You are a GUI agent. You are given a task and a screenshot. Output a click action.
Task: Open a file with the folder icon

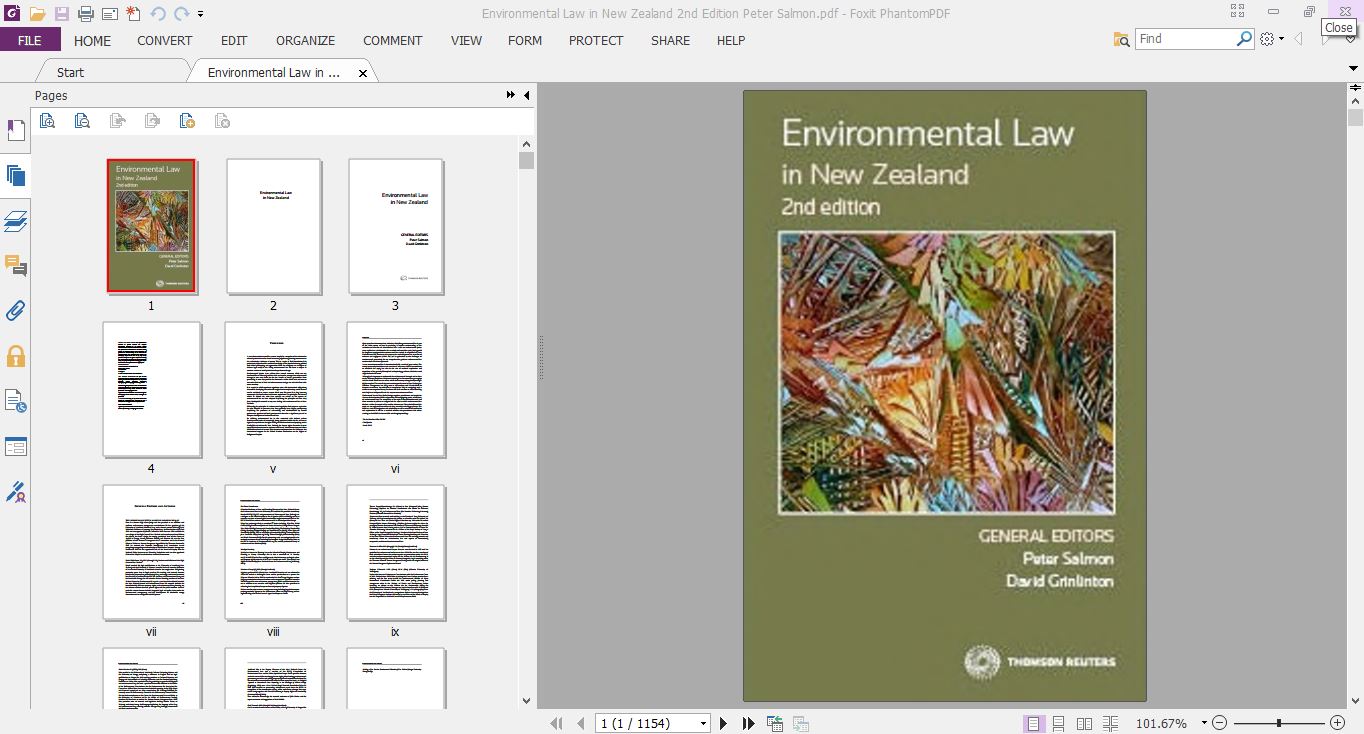tap(37, 14)
